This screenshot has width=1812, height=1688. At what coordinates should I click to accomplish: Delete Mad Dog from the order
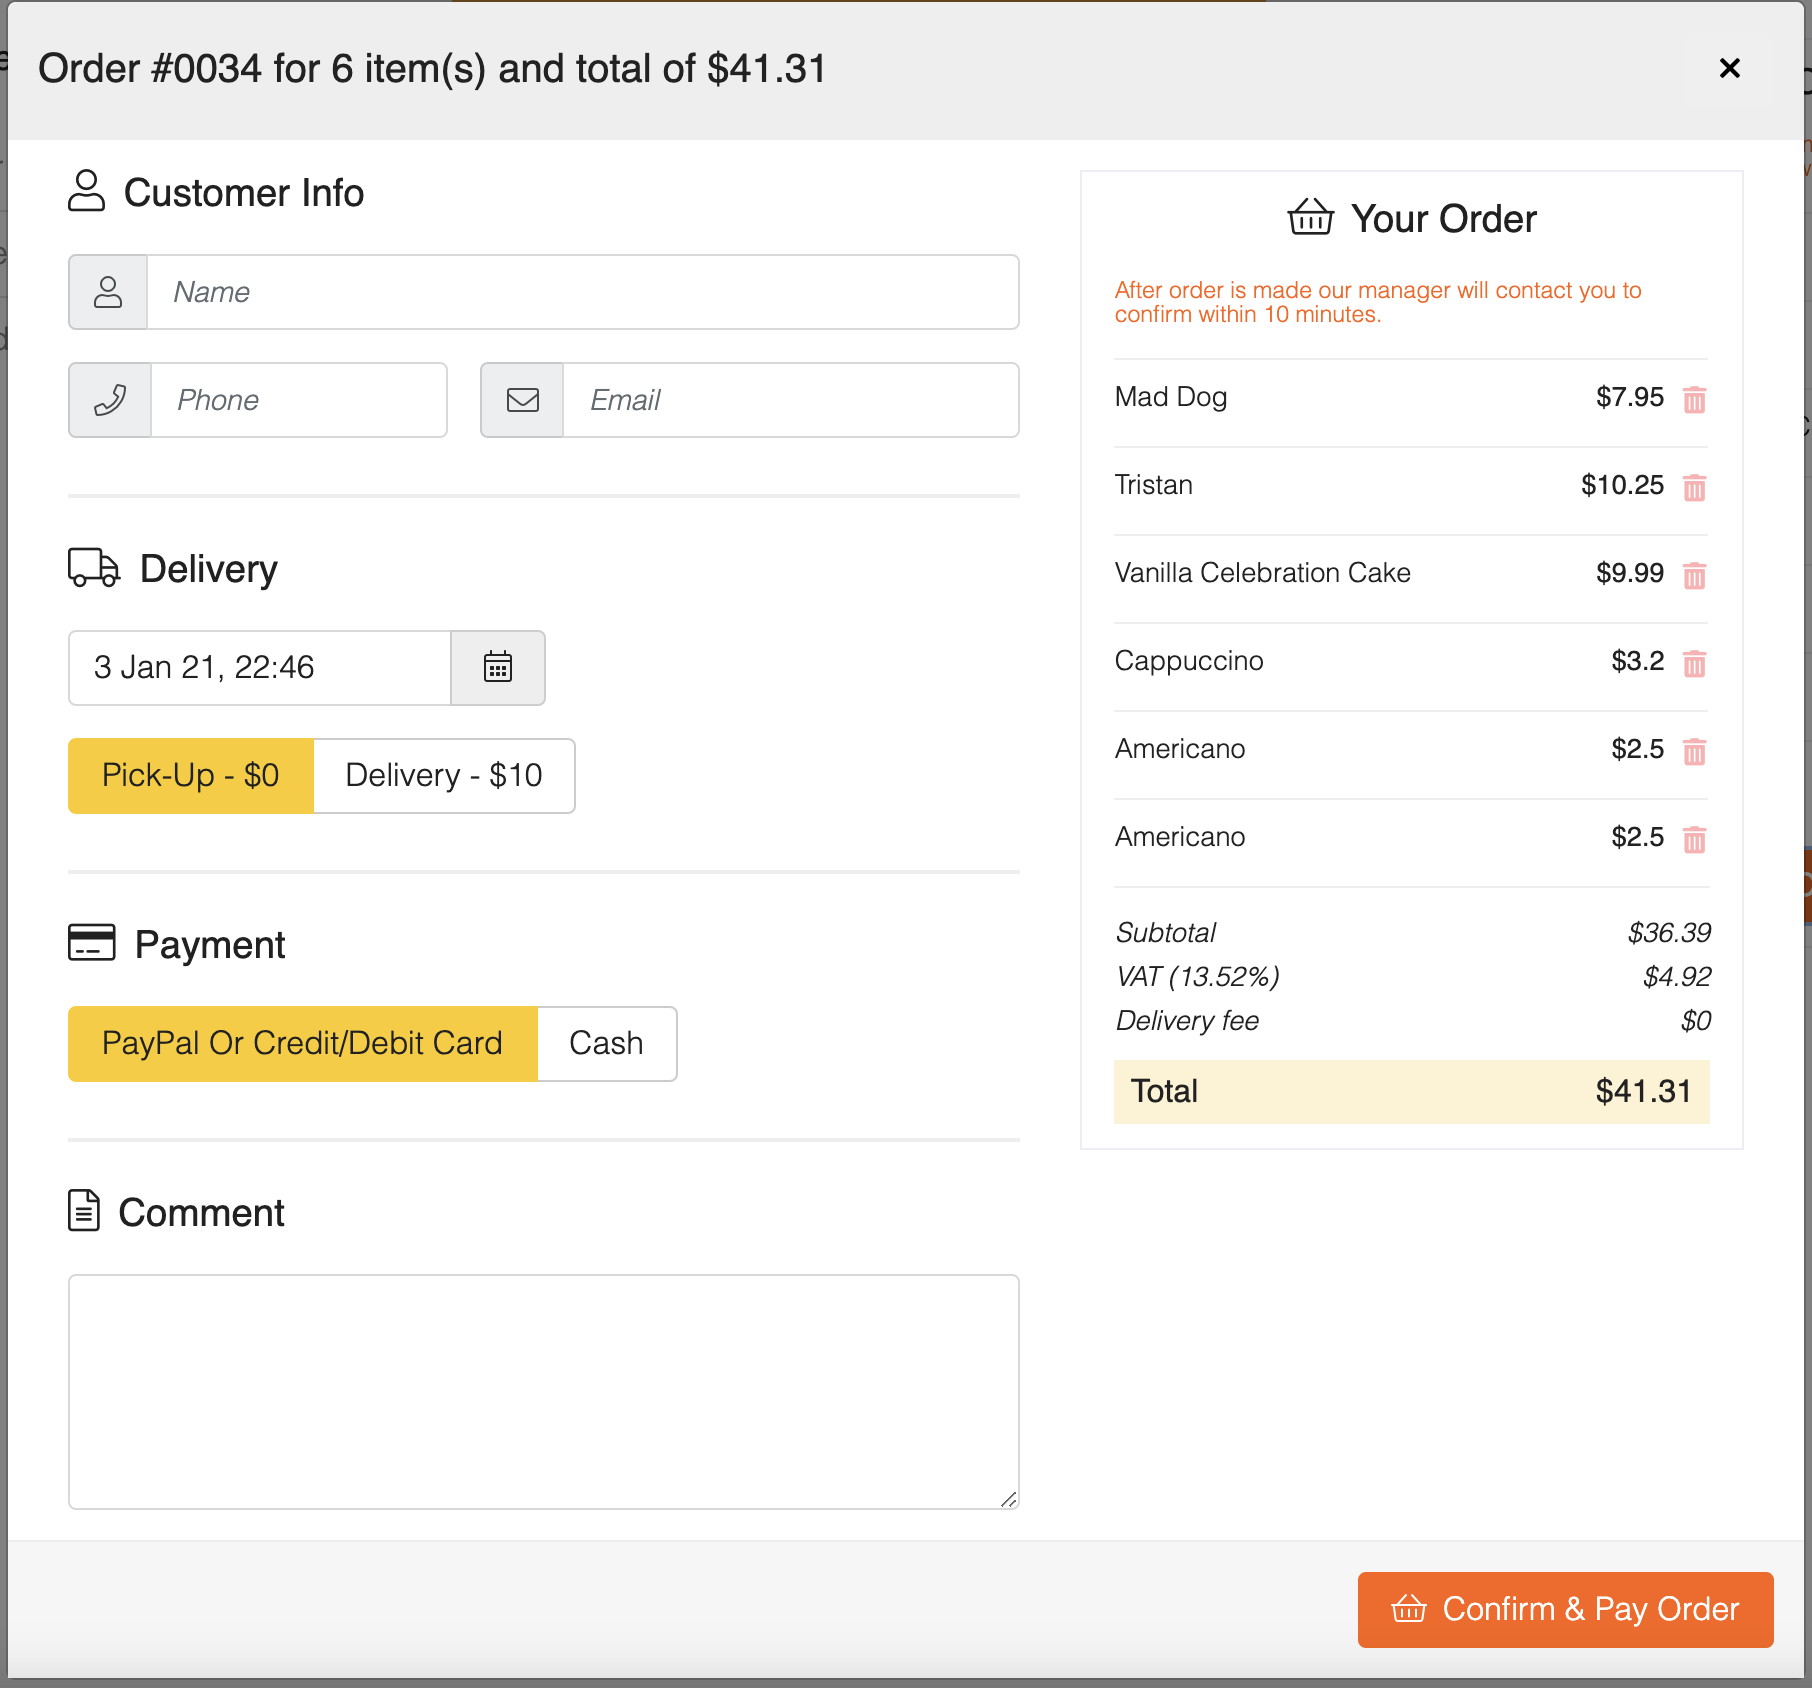pos(1694,399)
